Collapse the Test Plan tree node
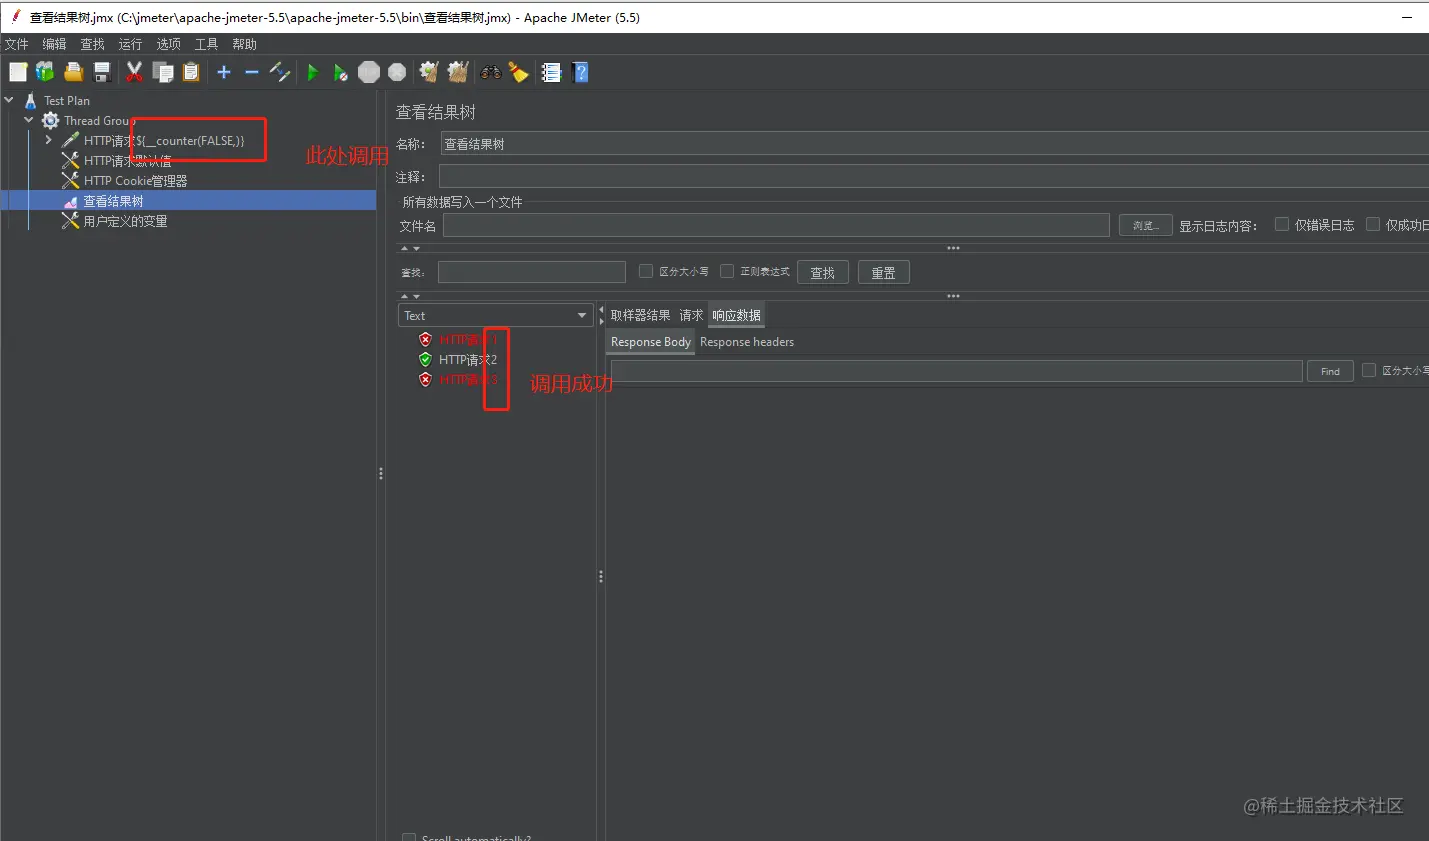 [x=9, y=100]
